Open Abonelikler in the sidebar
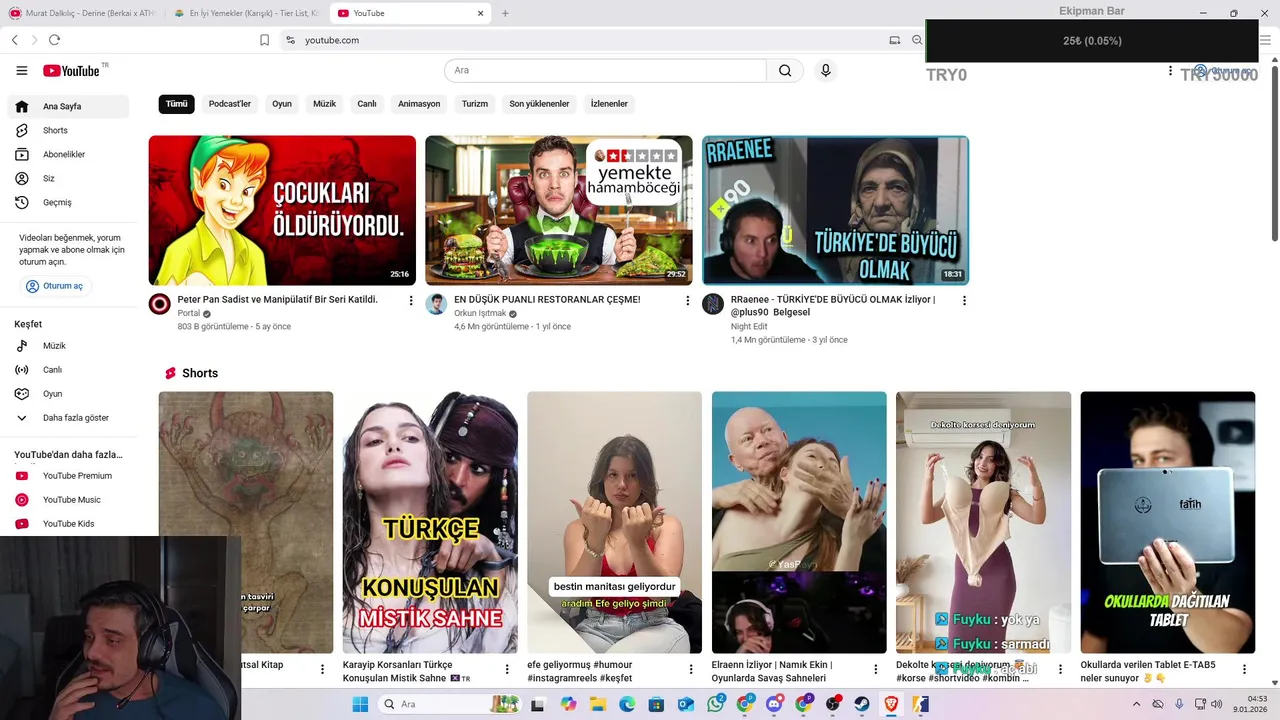This screenshot has width=1280, height=720. (68, 154)
